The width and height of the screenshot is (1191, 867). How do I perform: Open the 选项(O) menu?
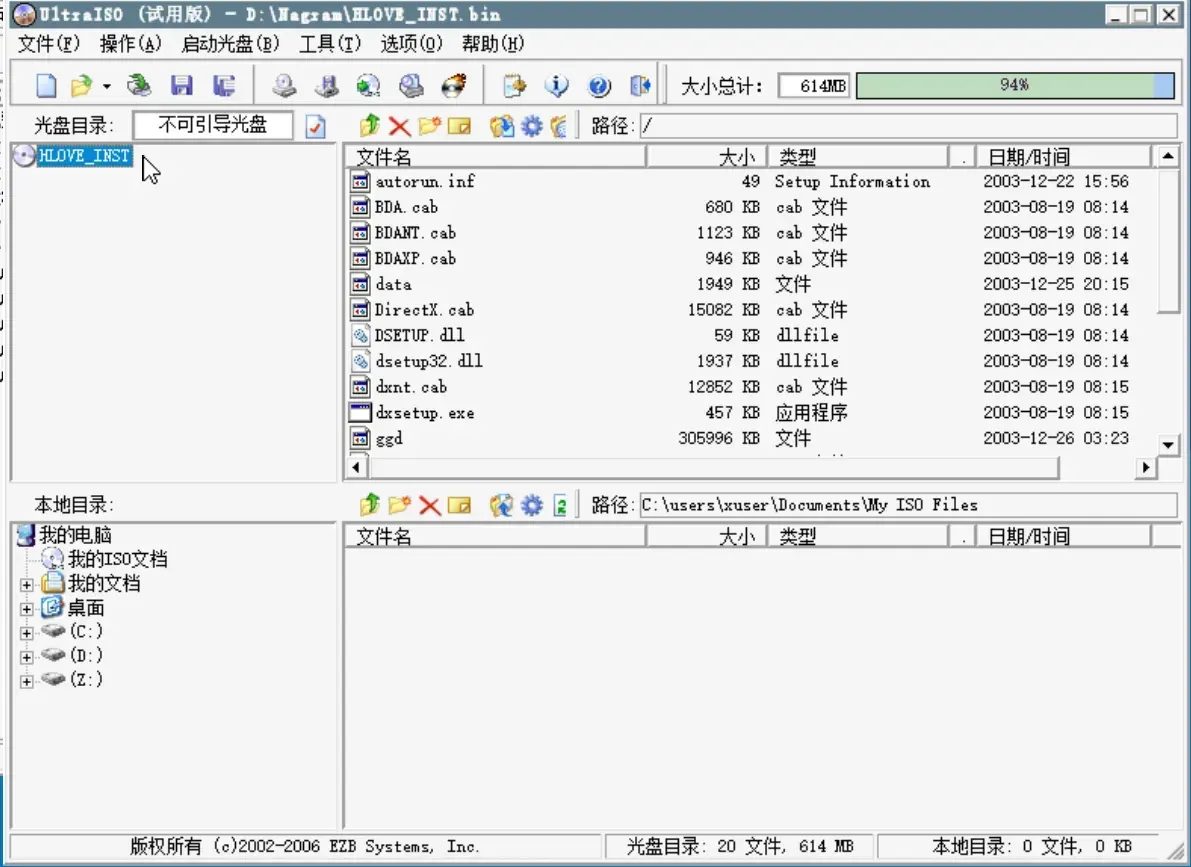pyautogui.click(x=411, y=43)
